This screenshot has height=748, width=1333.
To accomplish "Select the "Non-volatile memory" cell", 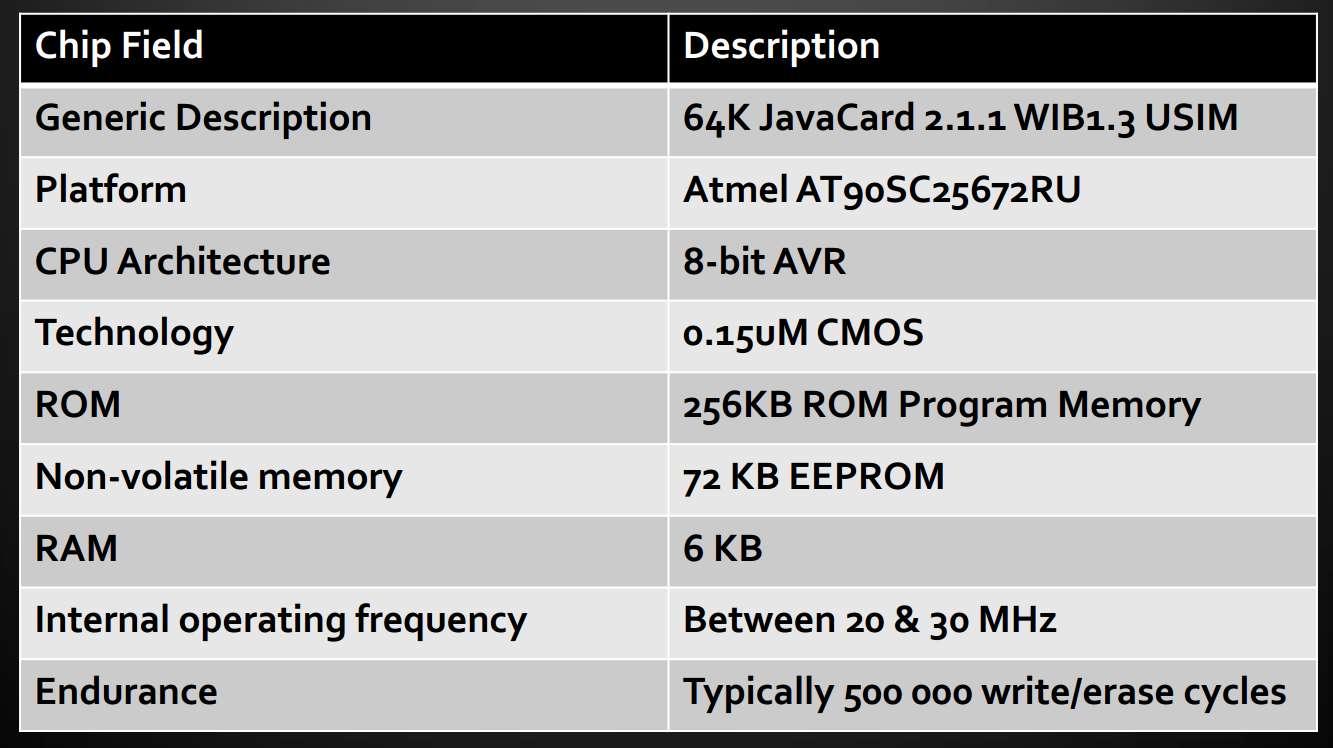I will (x=218, y=477).
